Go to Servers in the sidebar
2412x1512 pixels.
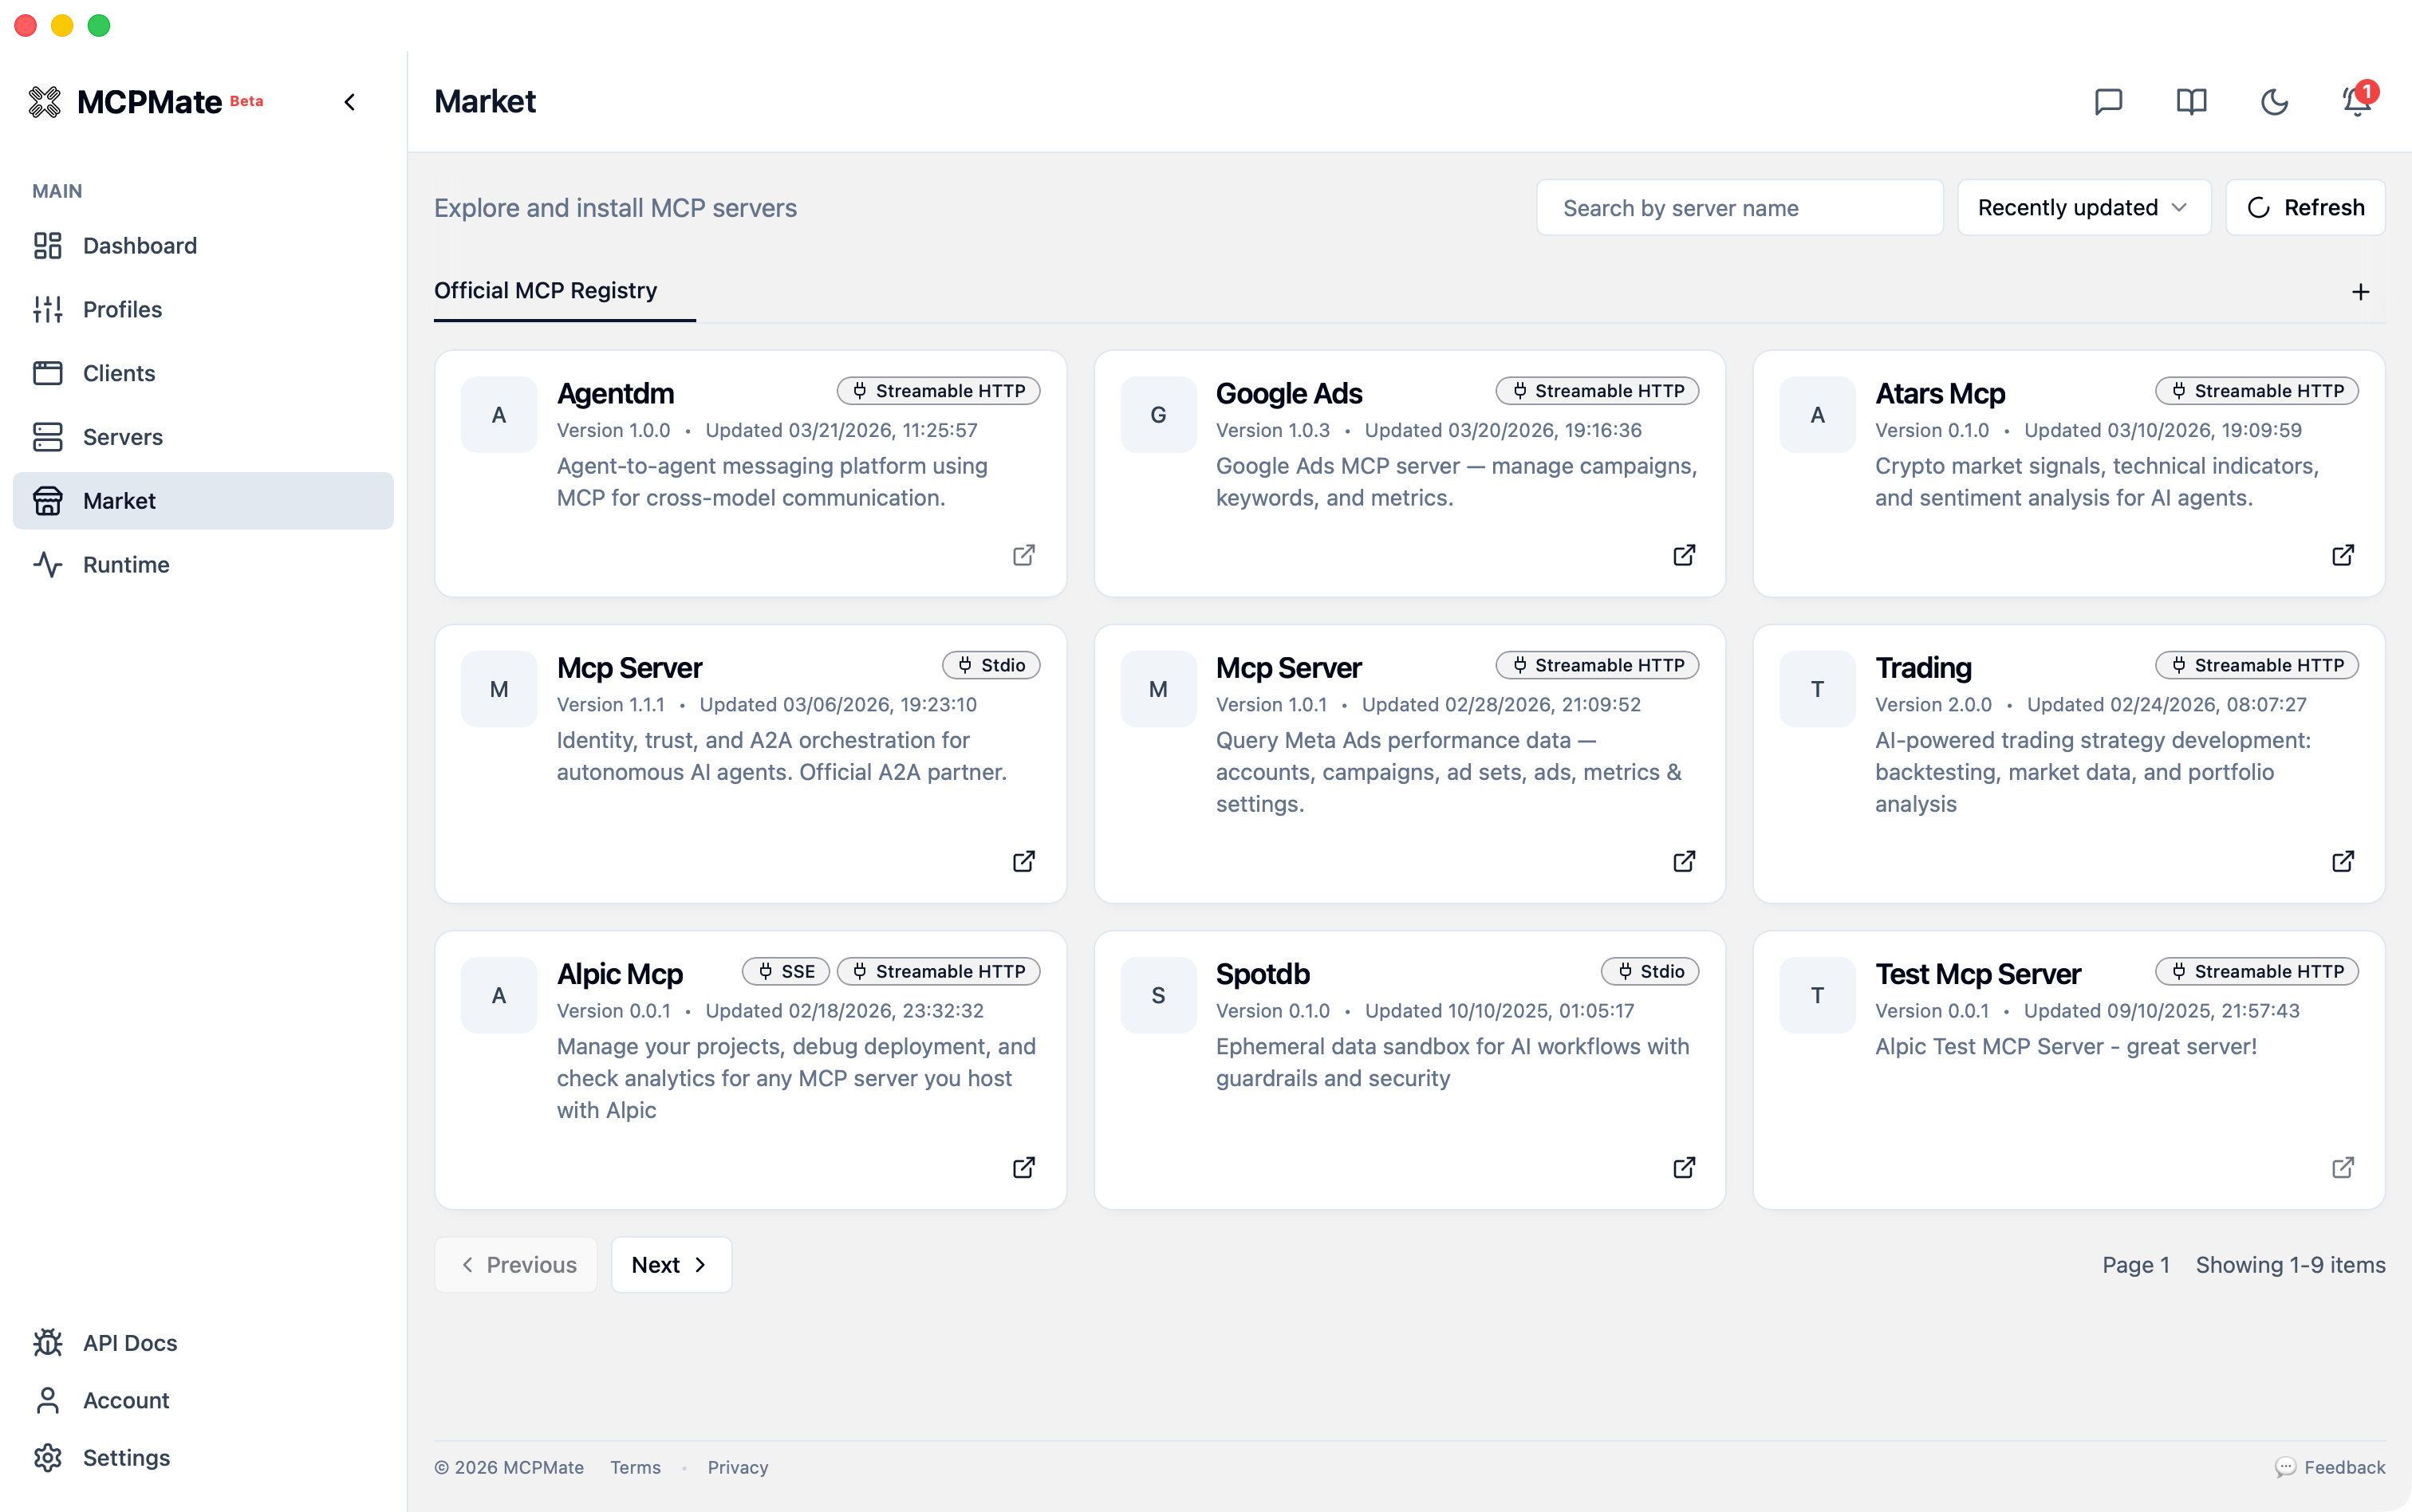pyautogui.click(x=122, y=437)
